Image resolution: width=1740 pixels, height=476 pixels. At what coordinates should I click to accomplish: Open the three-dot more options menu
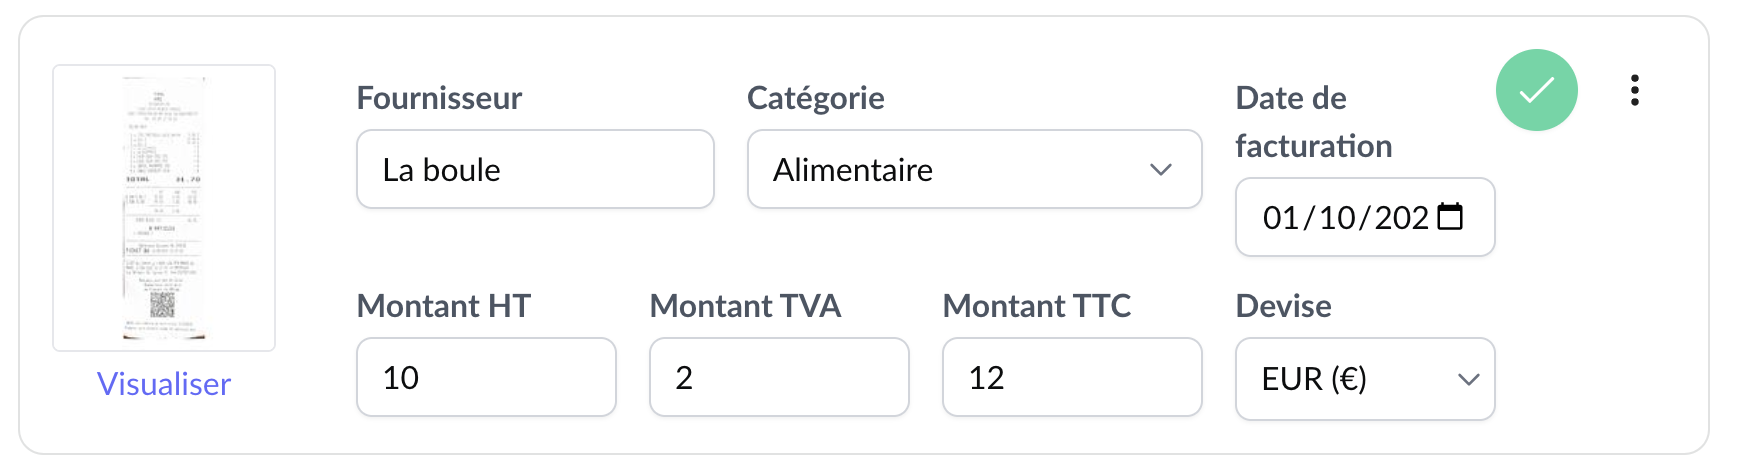pos(1634,90)
